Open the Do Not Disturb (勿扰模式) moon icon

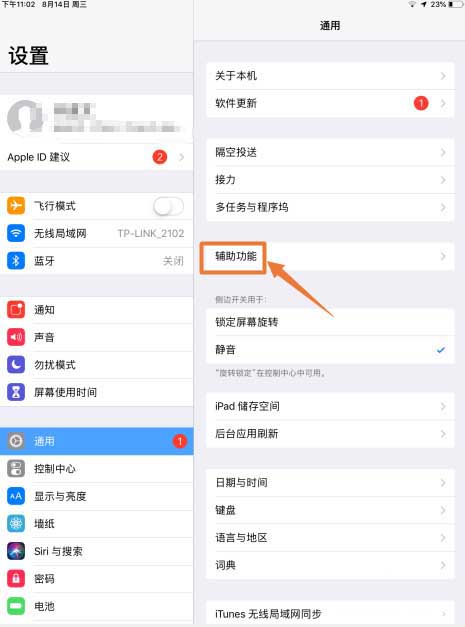pyautogui.click(x=16, y=365)
